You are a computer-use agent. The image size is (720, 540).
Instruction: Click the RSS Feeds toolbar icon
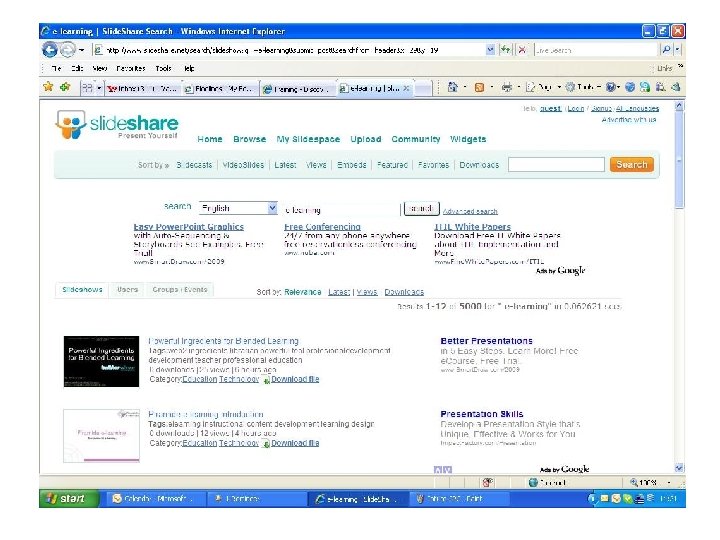click(x=479, y=87)
